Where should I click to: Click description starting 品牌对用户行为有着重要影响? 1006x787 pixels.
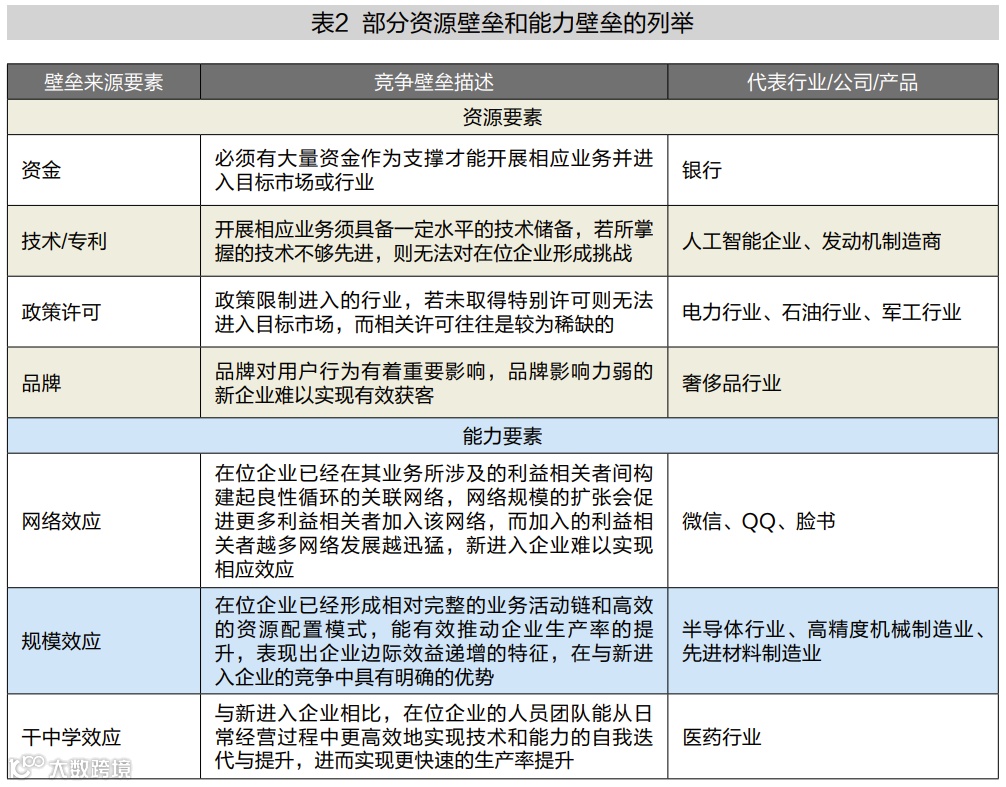434,384
